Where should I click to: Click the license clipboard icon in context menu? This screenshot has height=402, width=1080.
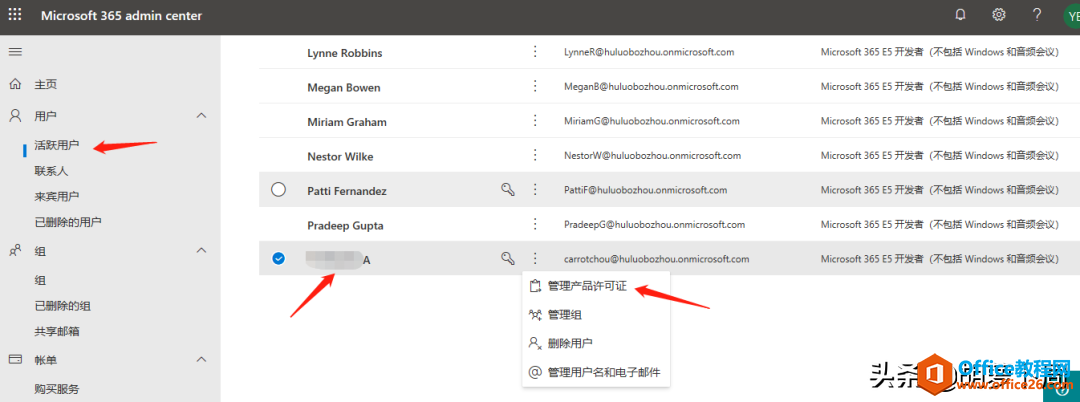pyautogui.click(x=535, y=286)
